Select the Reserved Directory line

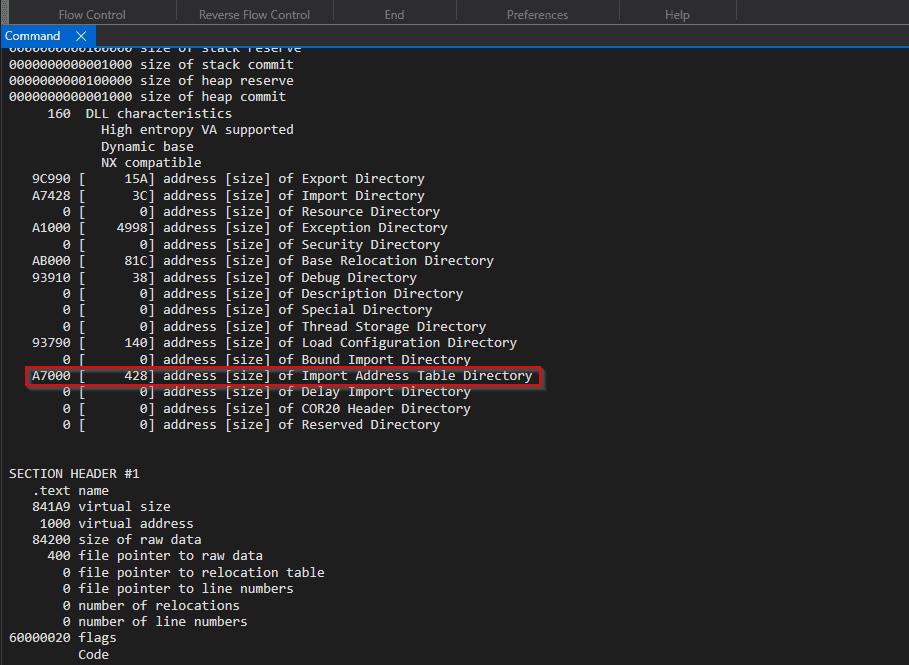(x=252, y=425)
